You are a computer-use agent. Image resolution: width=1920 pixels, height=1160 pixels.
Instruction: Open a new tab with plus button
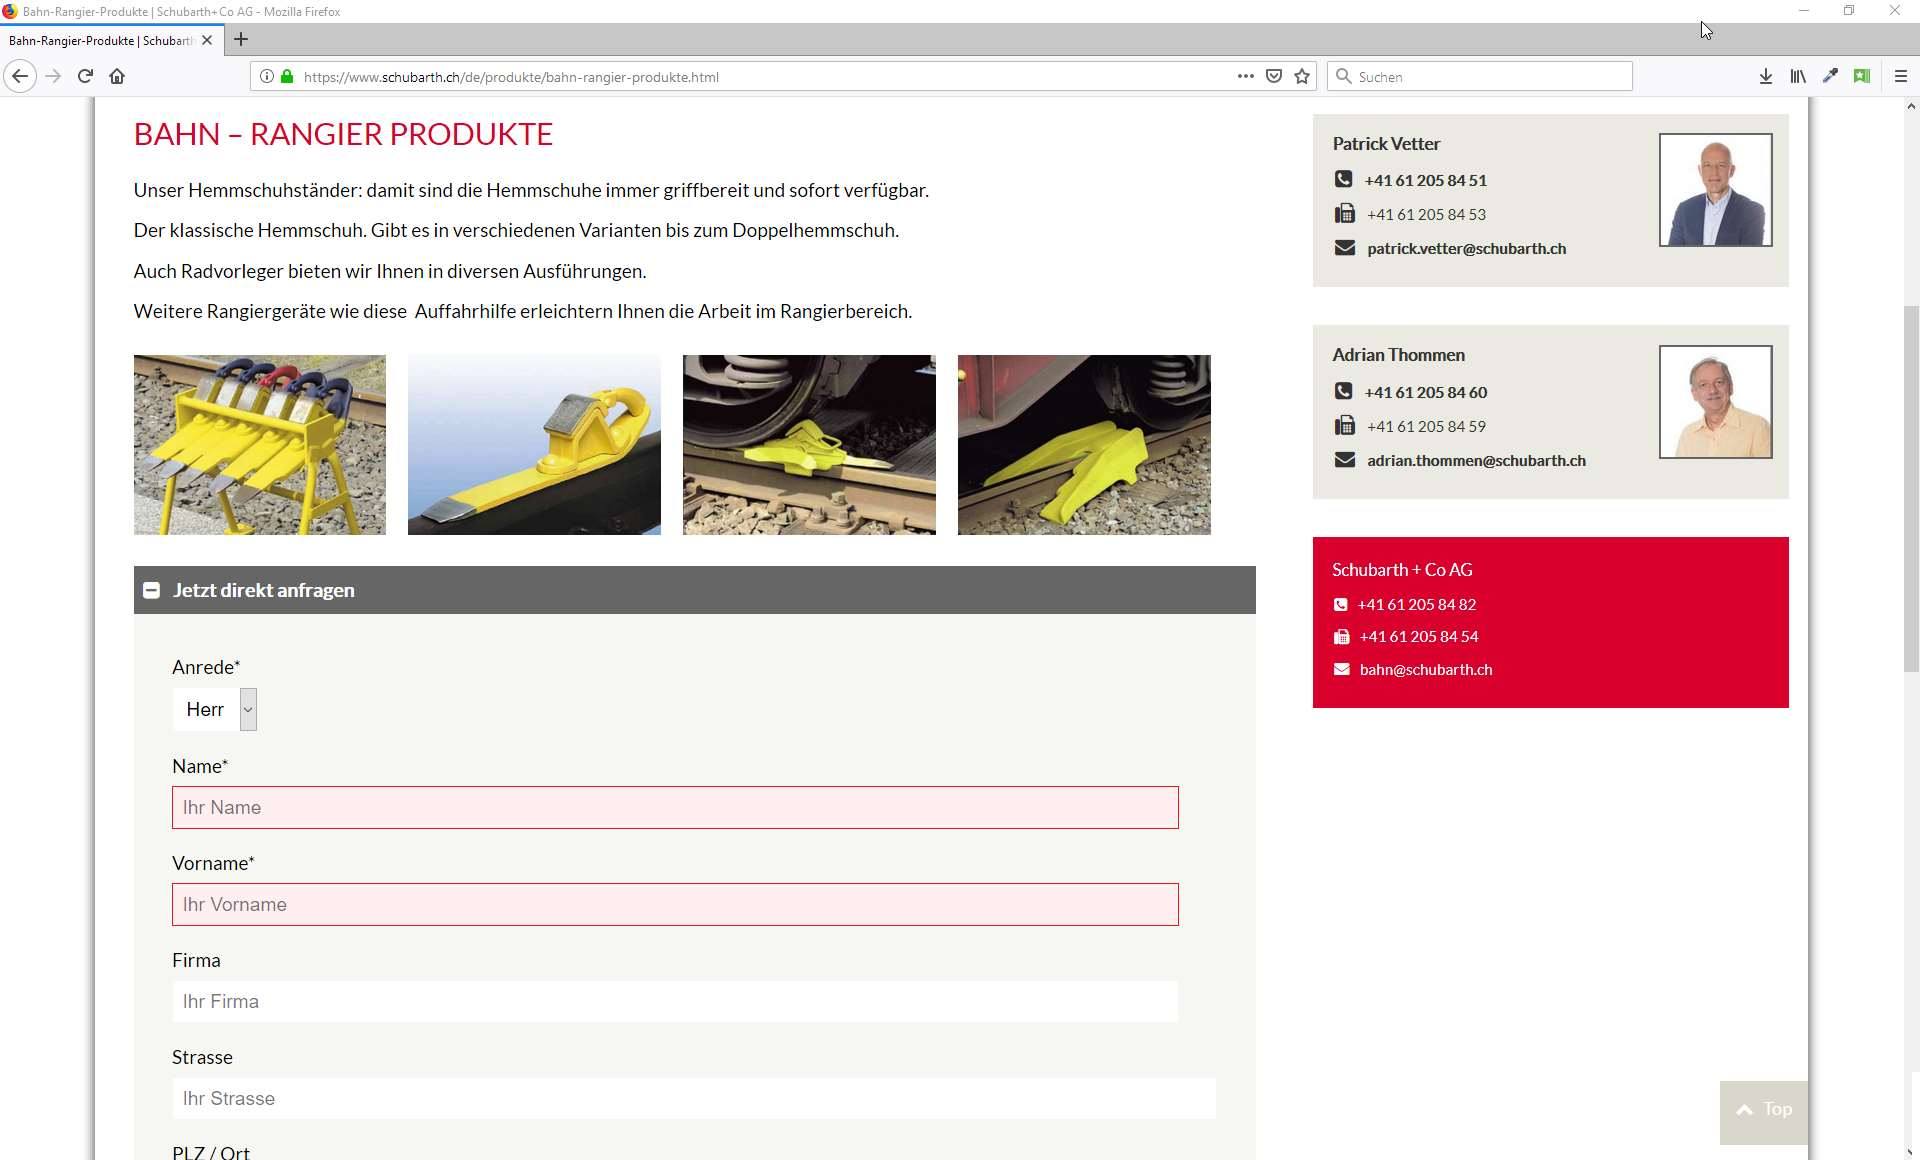tap(241, 40)
